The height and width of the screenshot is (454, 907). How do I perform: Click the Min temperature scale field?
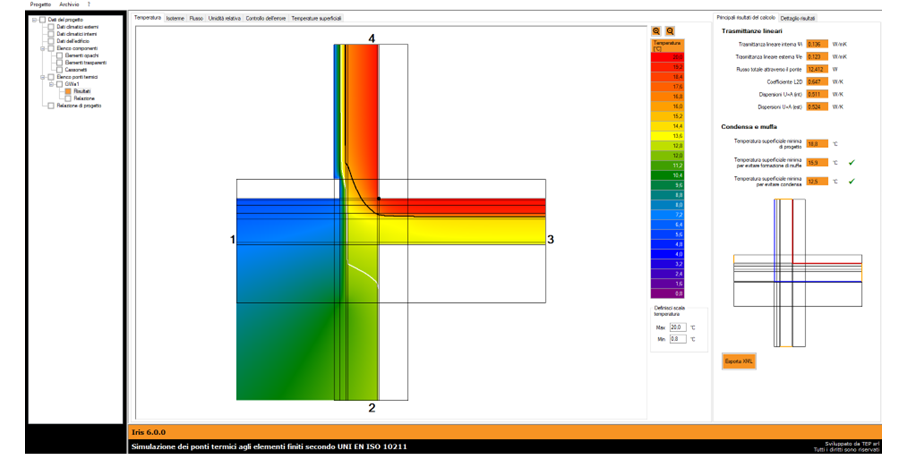click(677, 340)
